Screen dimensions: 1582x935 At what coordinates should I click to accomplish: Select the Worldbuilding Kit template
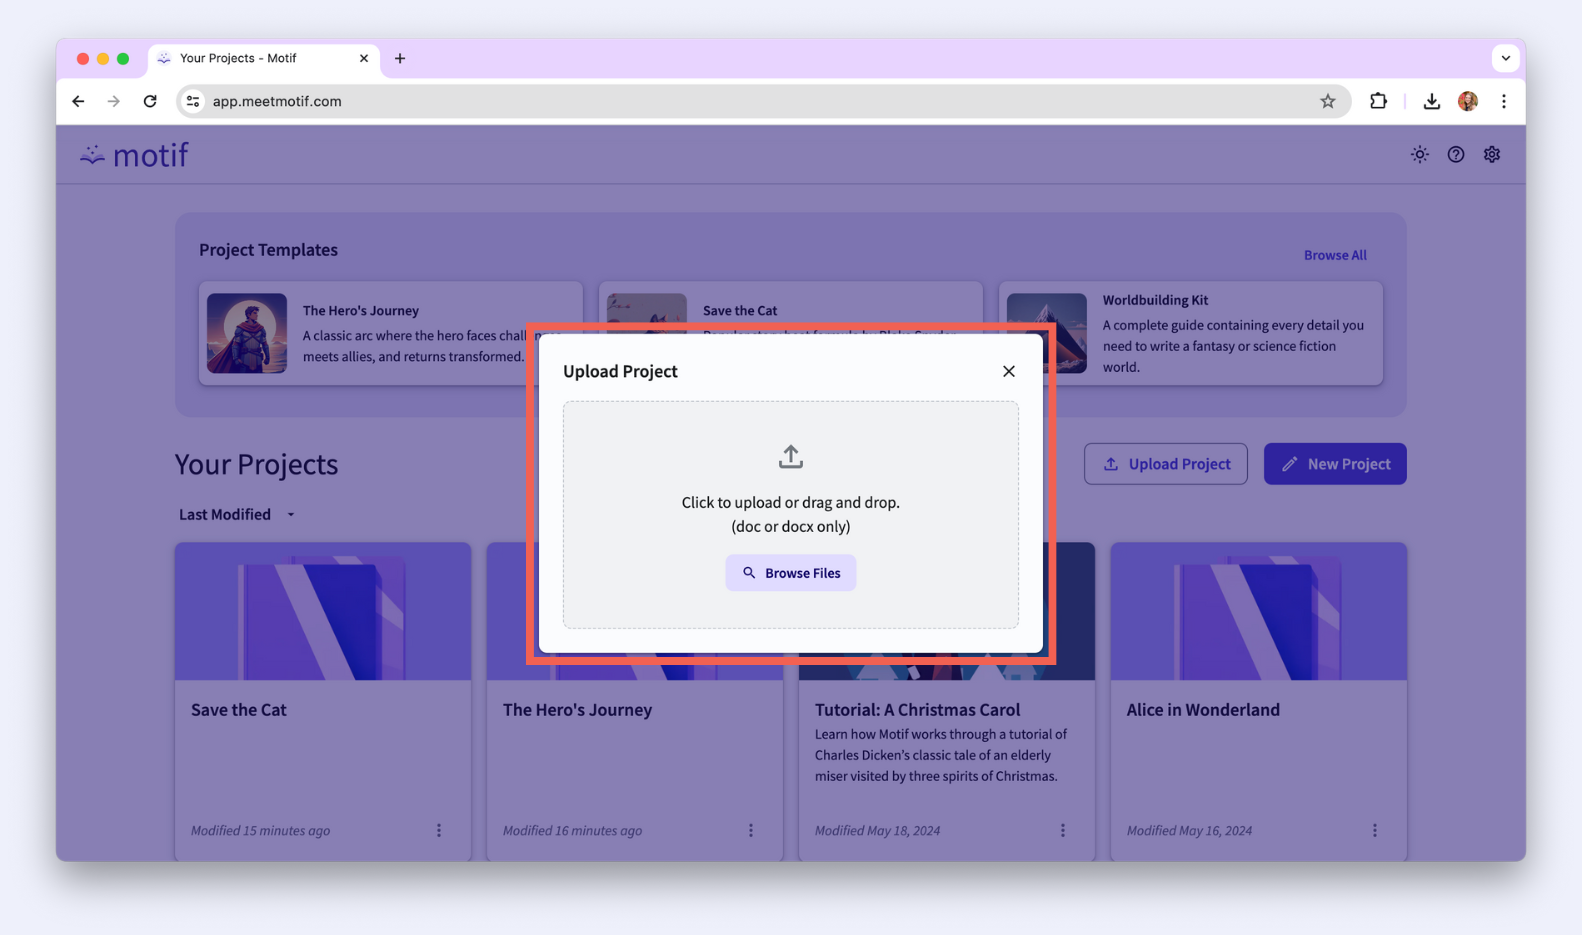point(1190,333)
